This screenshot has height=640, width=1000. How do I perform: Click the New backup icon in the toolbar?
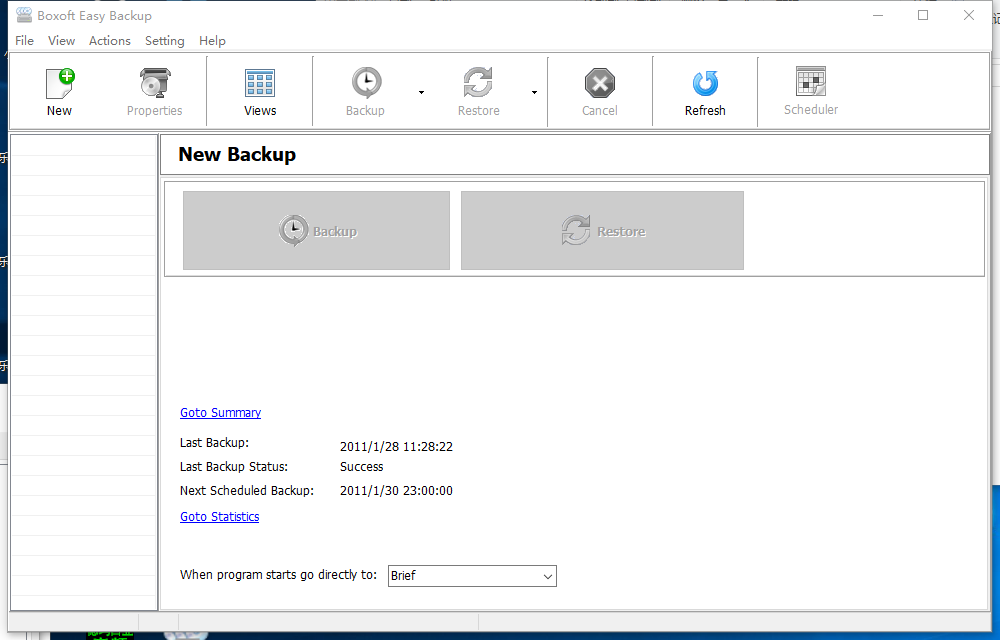point(58,90)
